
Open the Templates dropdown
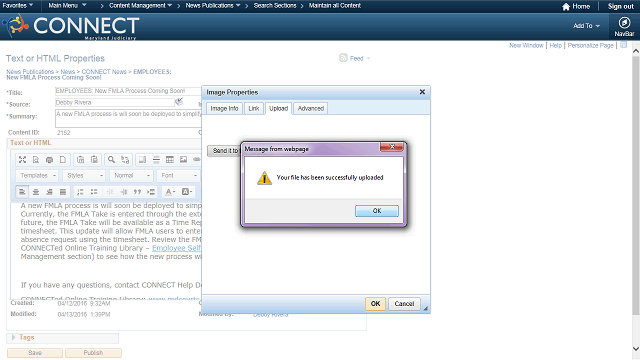tap(37, 176)
